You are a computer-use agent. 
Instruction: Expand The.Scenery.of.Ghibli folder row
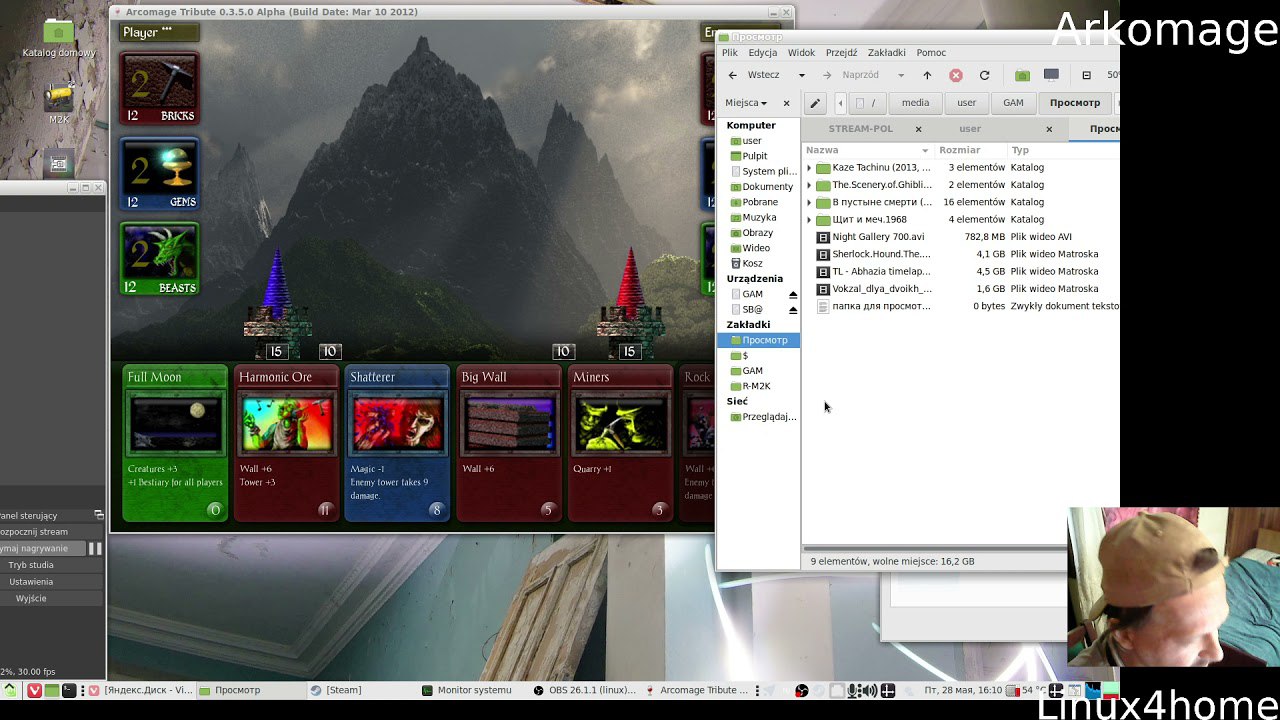click(809, 185)
